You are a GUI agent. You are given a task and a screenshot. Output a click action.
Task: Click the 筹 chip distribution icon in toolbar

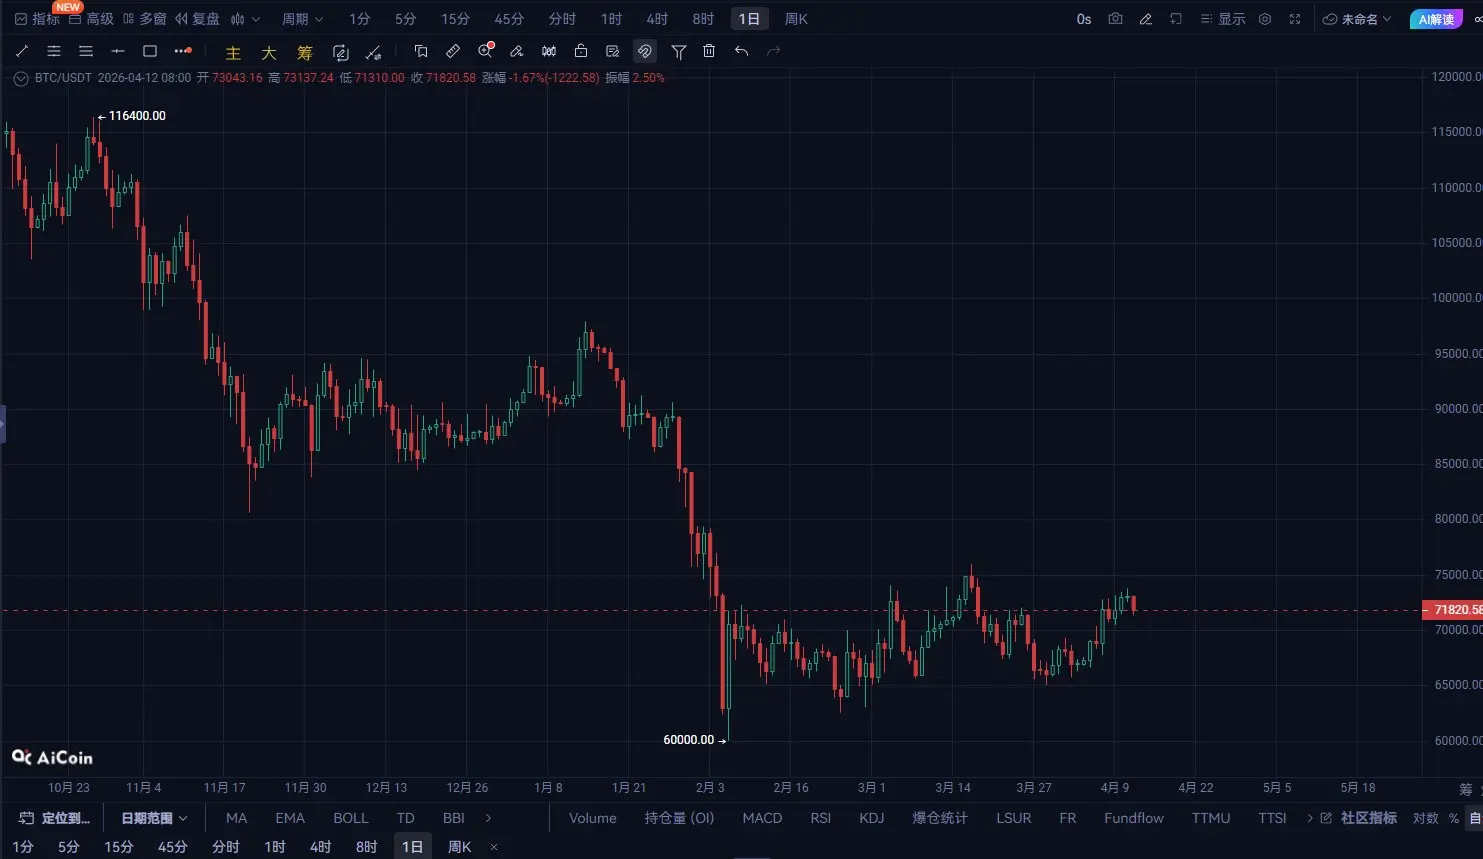pyautogui.click(x=305, y=53)
